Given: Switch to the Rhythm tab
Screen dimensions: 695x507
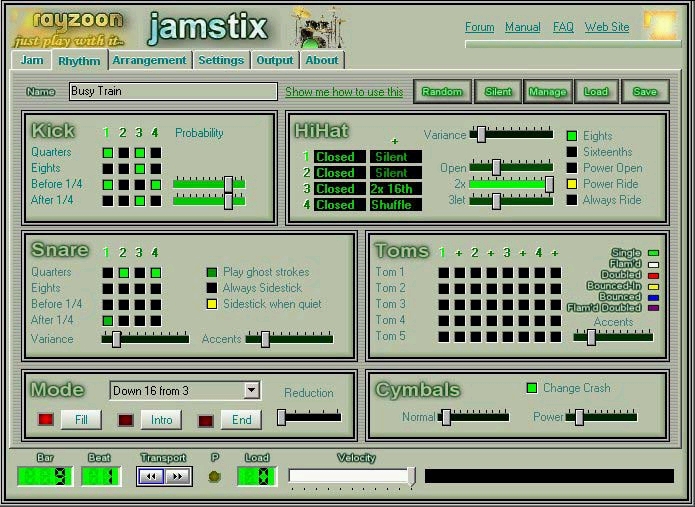Looking at the screenshot, I should (80, 61).
